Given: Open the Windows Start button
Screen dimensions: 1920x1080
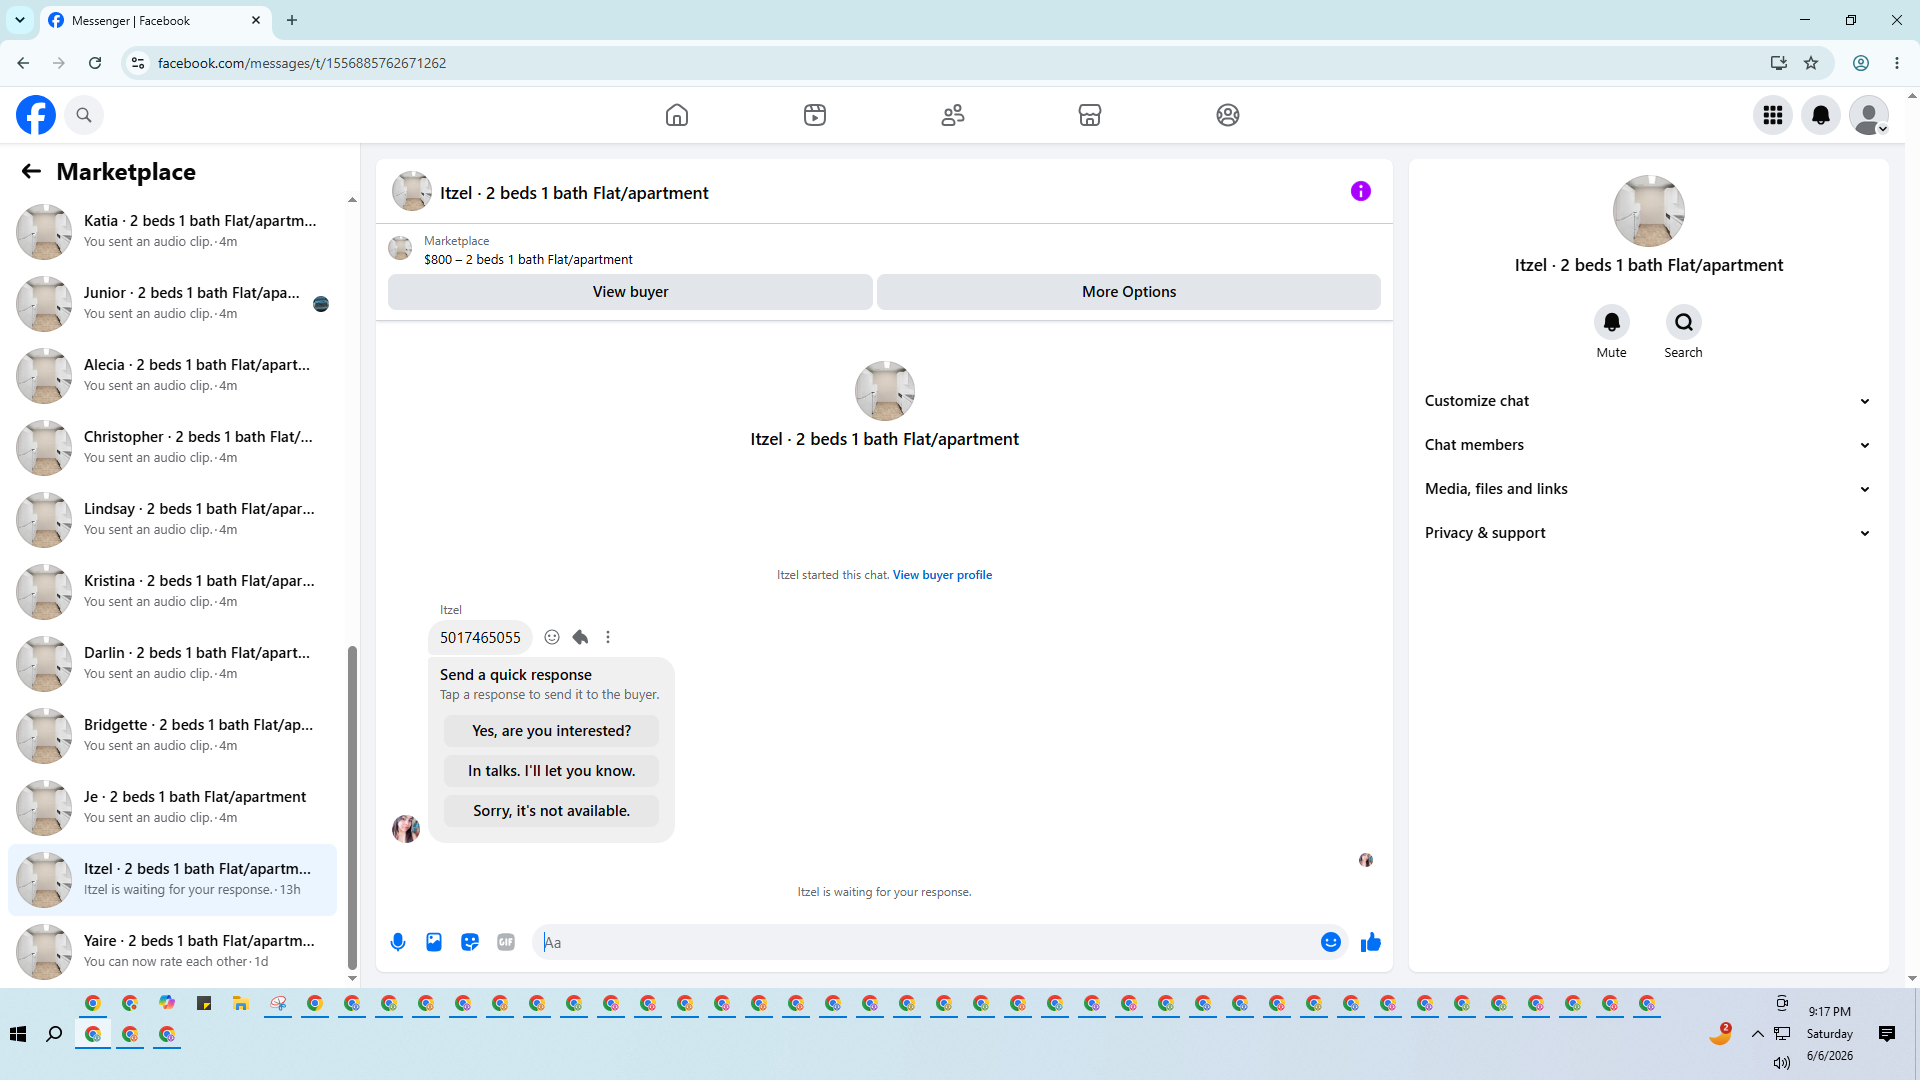Looking at the screenshot, I should [18, 1034].
